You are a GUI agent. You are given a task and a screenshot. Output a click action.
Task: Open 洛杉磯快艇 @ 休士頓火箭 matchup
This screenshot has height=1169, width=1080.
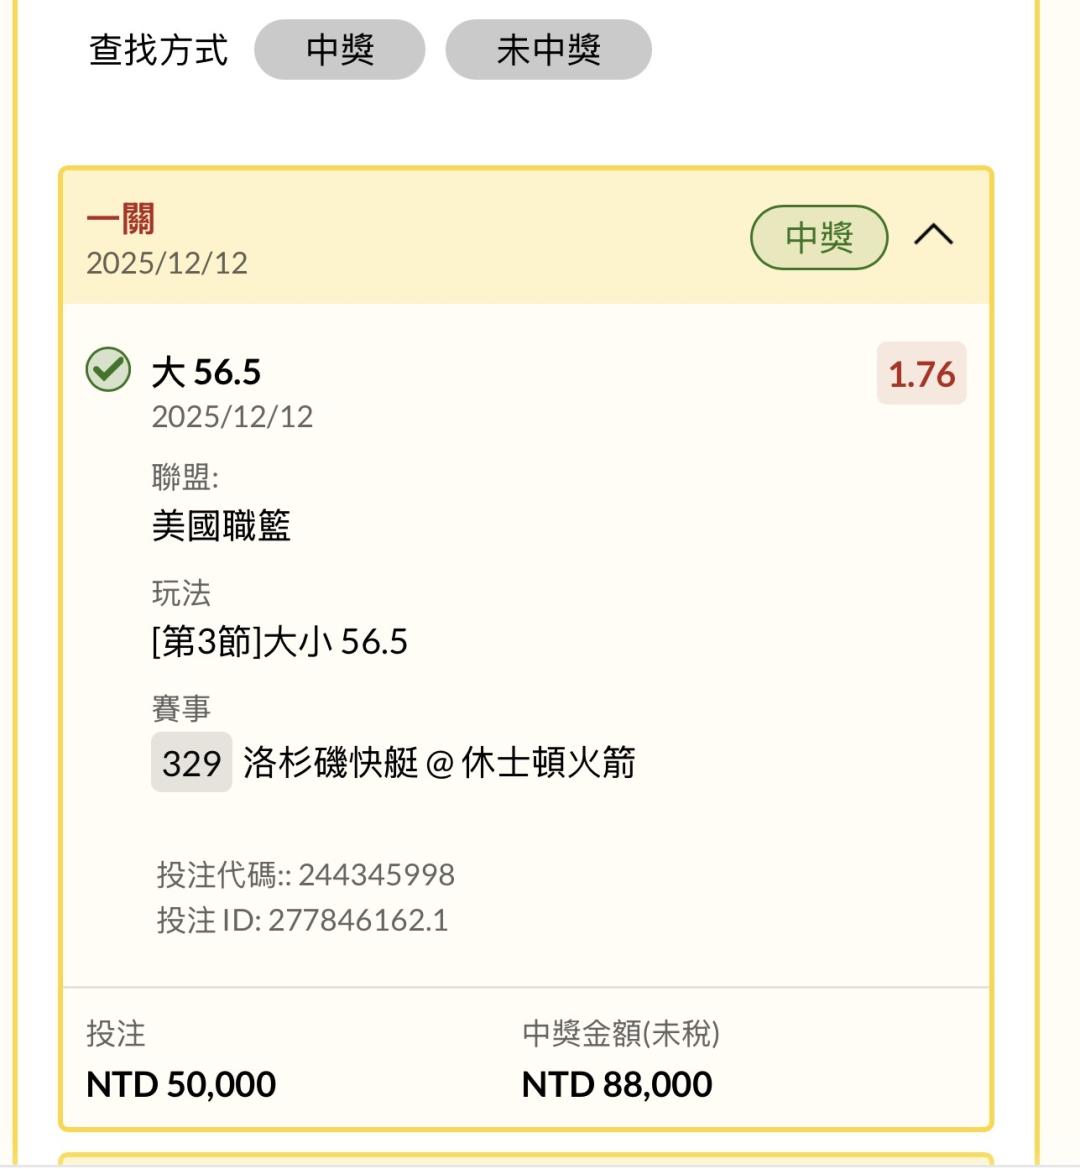coord(439,763)
